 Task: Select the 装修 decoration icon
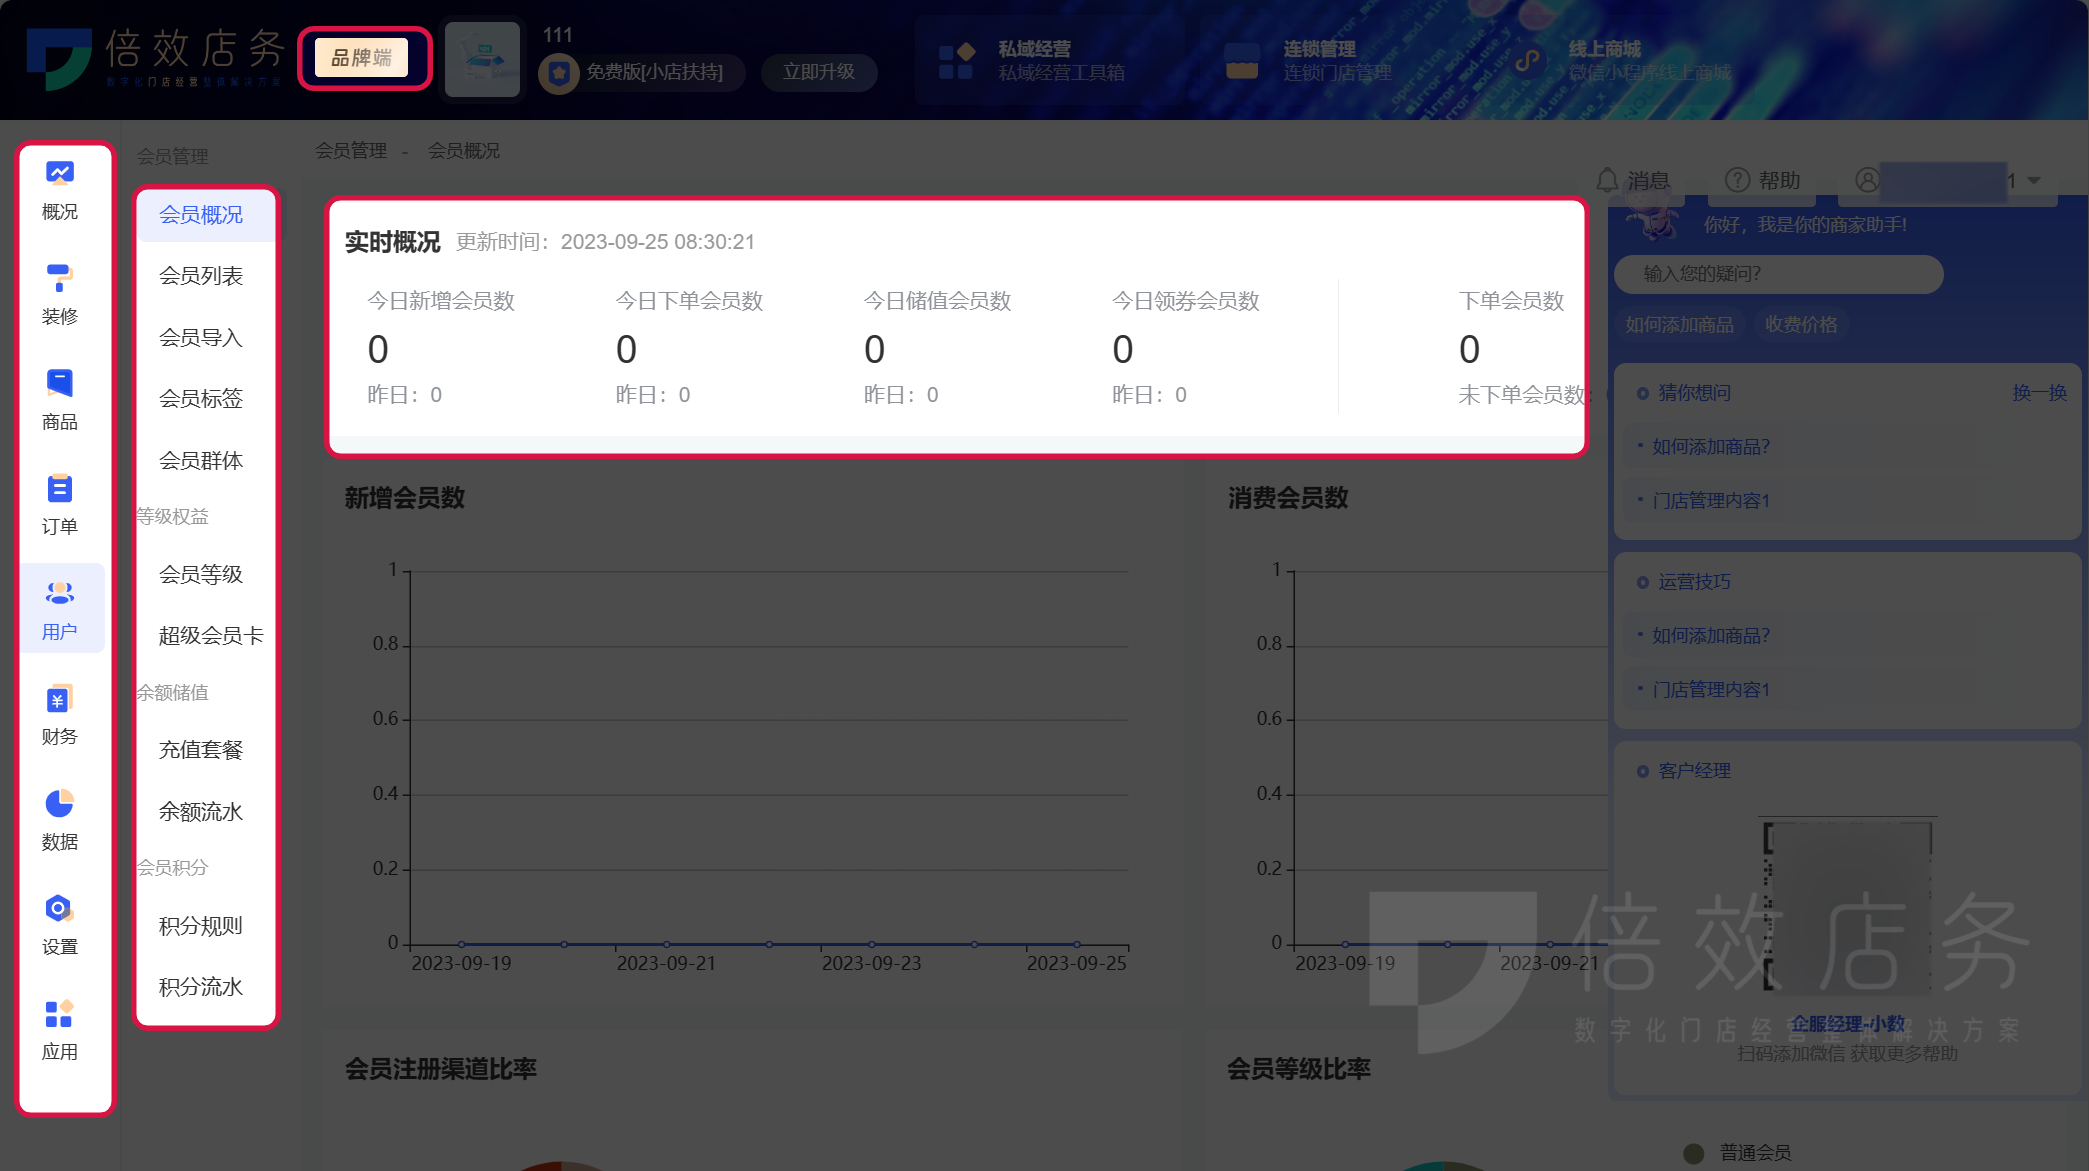[59, 295]
